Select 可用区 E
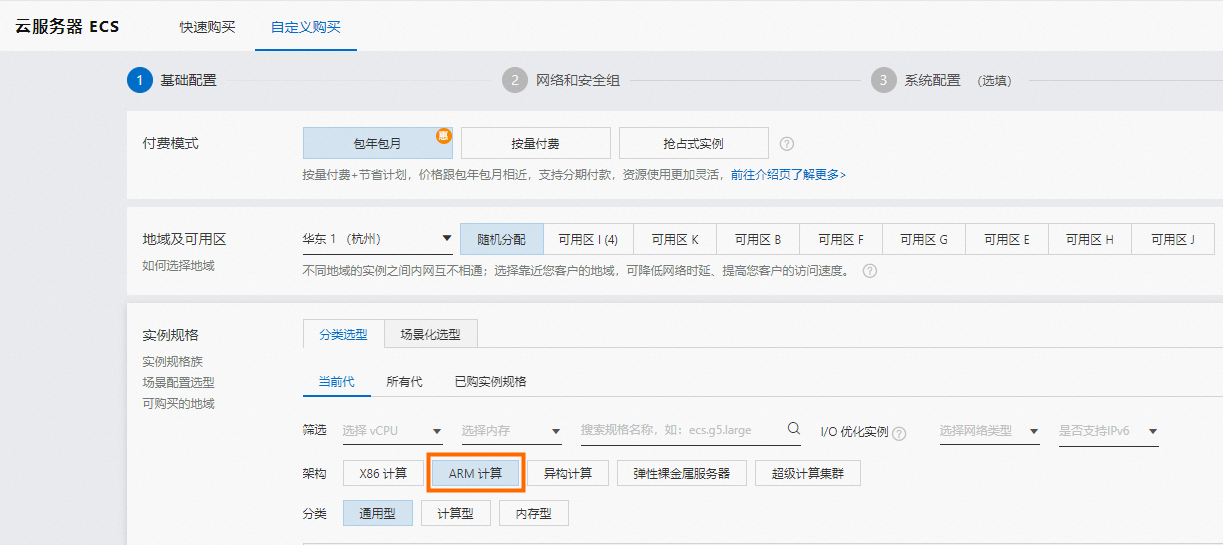 [1007, 239]
